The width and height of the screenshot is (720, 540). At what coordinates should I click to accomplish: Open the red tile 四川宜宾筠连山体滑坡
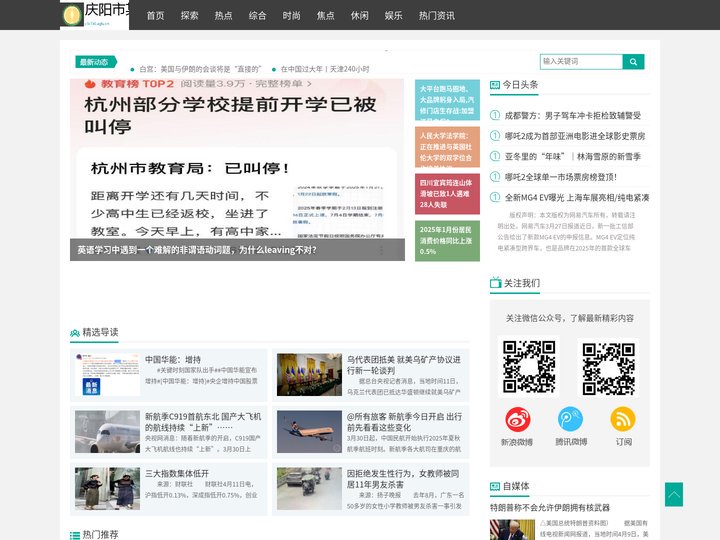tap(447, 194)
